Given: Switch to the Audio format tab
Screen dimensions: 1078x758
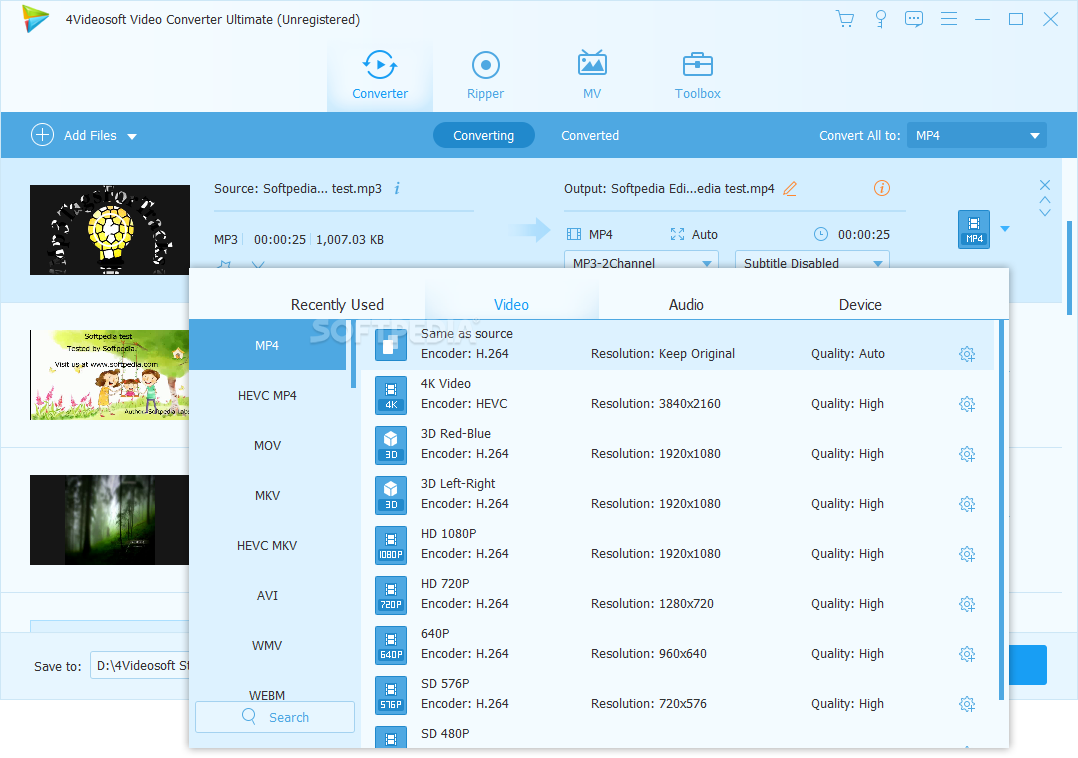Looking at the screenshot, I should click(686, 304).
